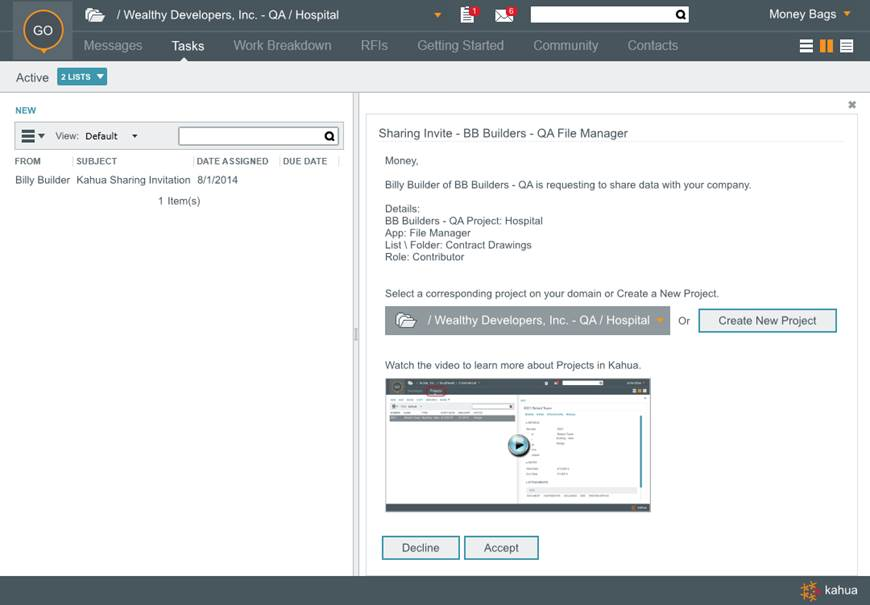Open the envelope messages notification icon
The image size is (870, 605).
tap(504, 15)
